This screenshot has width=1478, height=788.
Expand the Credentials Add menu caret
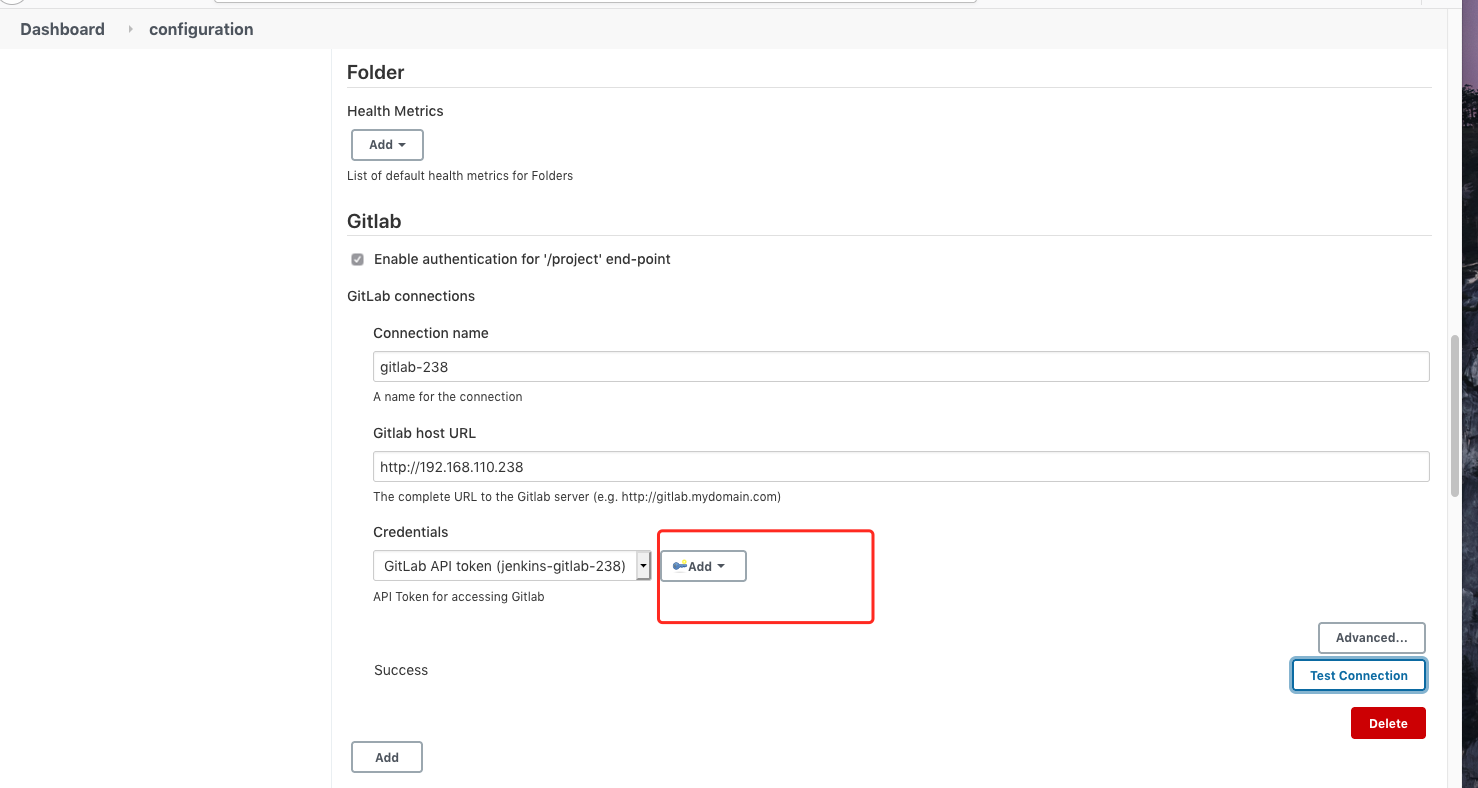[x=721, y=567]
